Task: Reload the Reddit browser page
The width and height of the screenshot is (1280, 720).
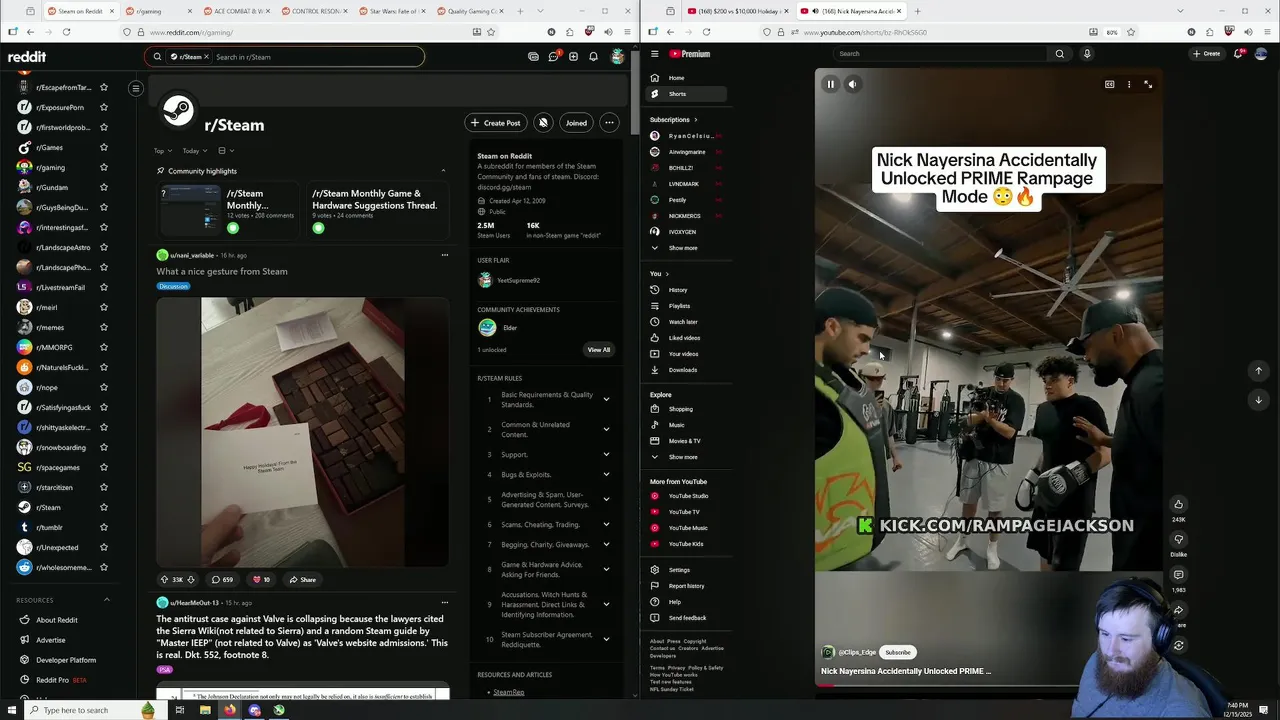Action: pyautogui.click(x=66, y=32)
